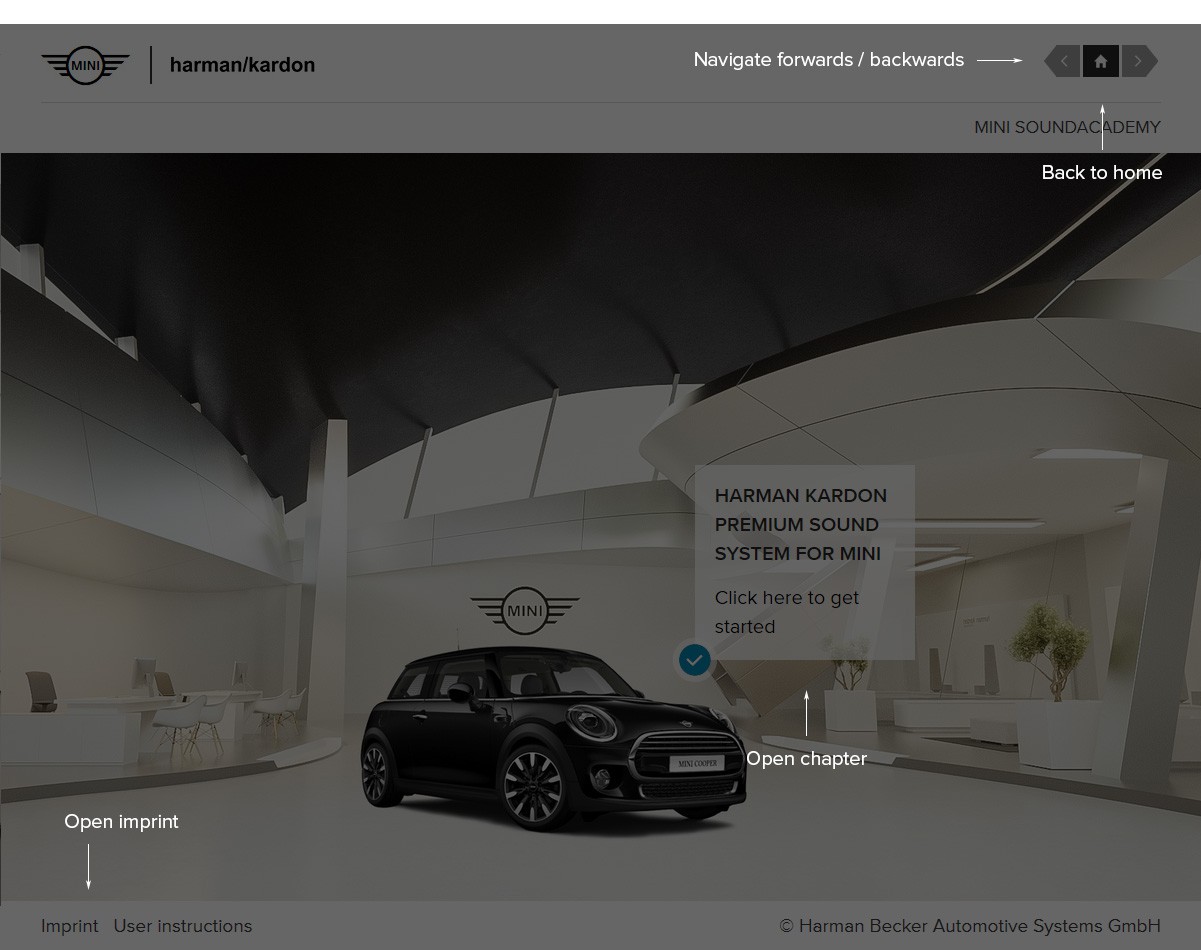
Task: Click the blue checkmark chapter marker
Action: click(x=694, y=660)
